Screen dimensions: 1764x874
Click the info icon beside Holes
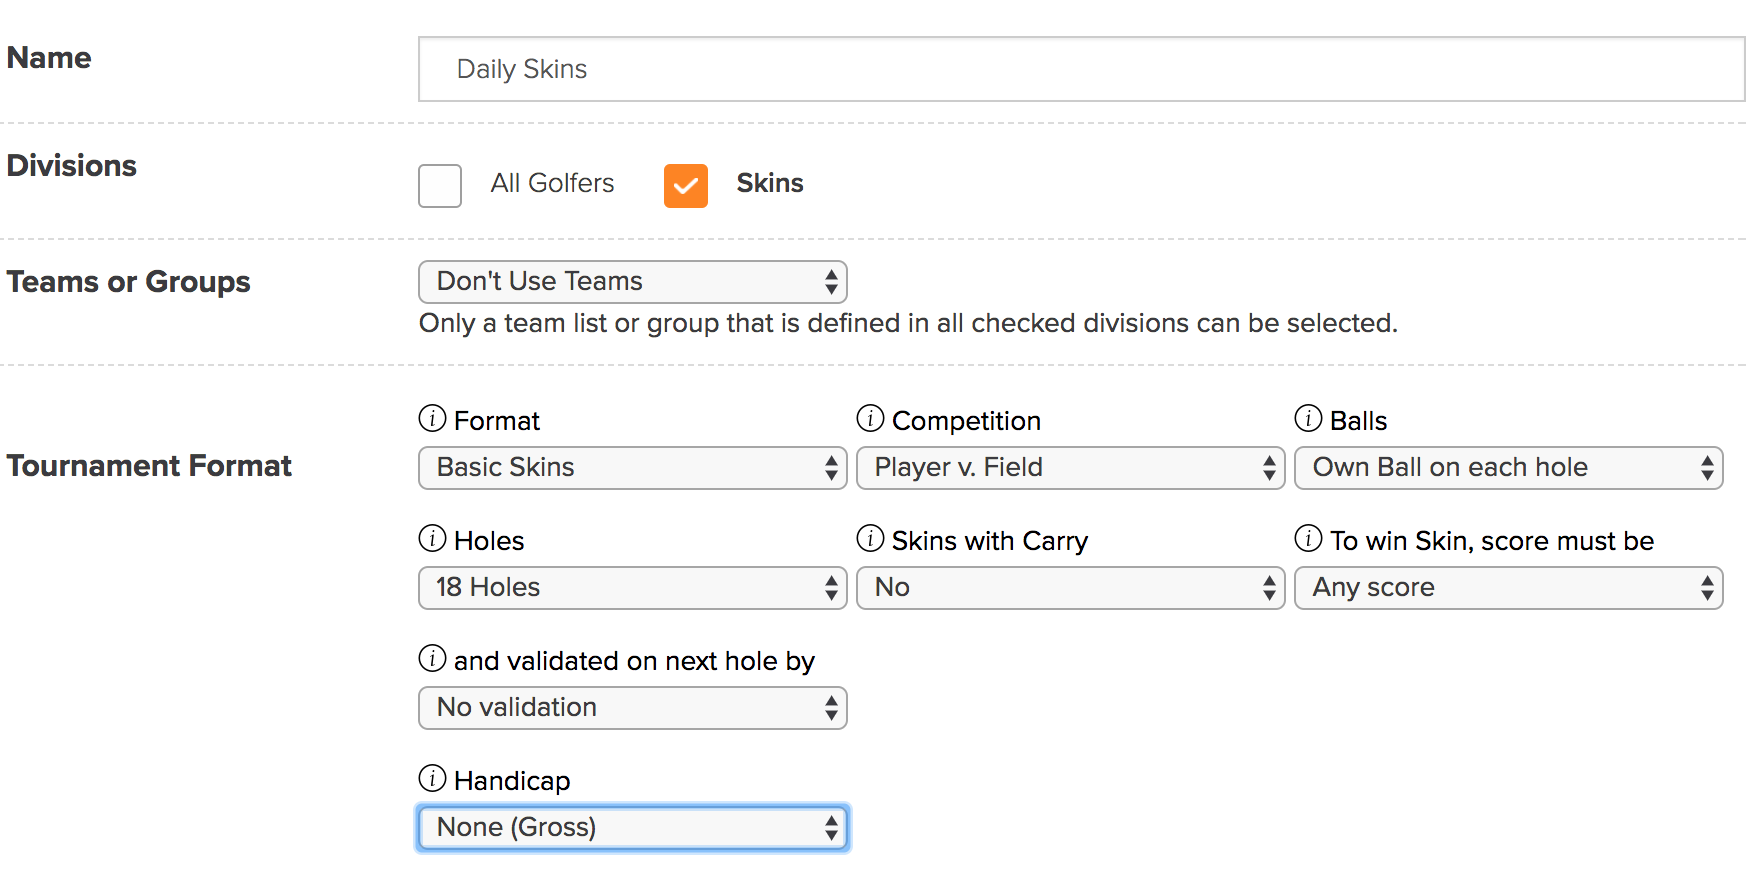(x=432, y=538)
